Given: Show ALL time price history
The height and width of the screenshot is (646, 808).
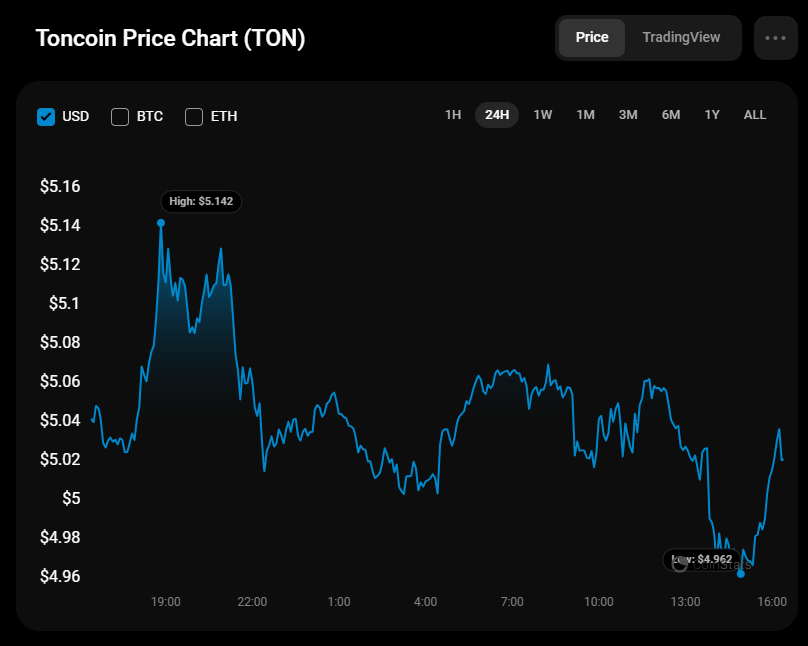Looking at the screenshot, I should coord(755,115).
